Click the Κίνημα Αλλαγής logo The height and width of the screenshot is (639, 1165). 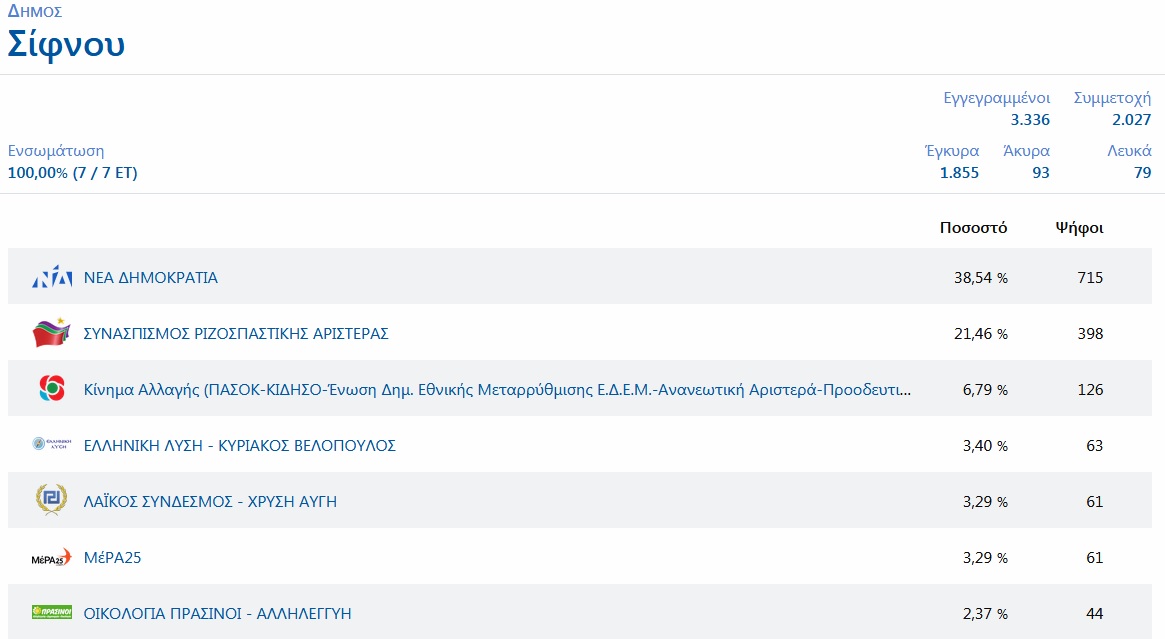click(x=52, y=389)
